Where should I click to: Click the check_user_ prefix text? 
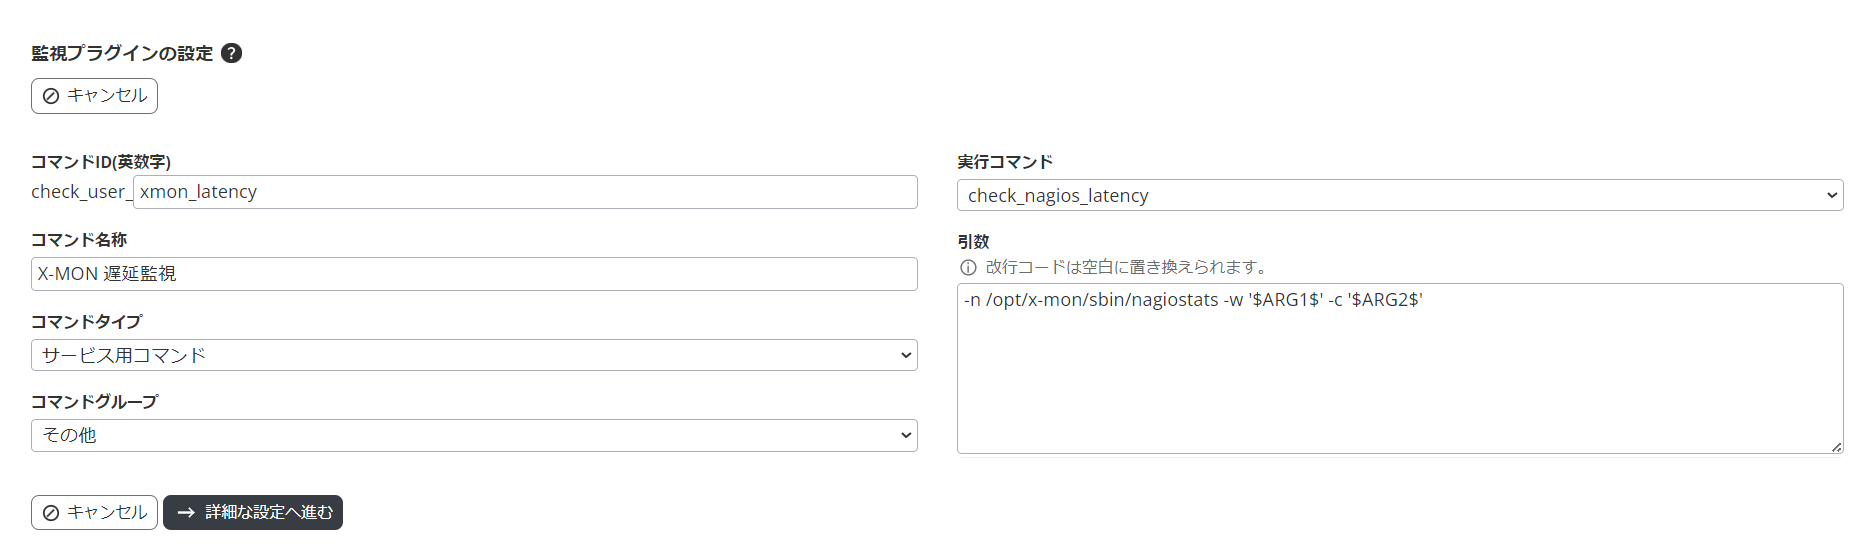80,192
